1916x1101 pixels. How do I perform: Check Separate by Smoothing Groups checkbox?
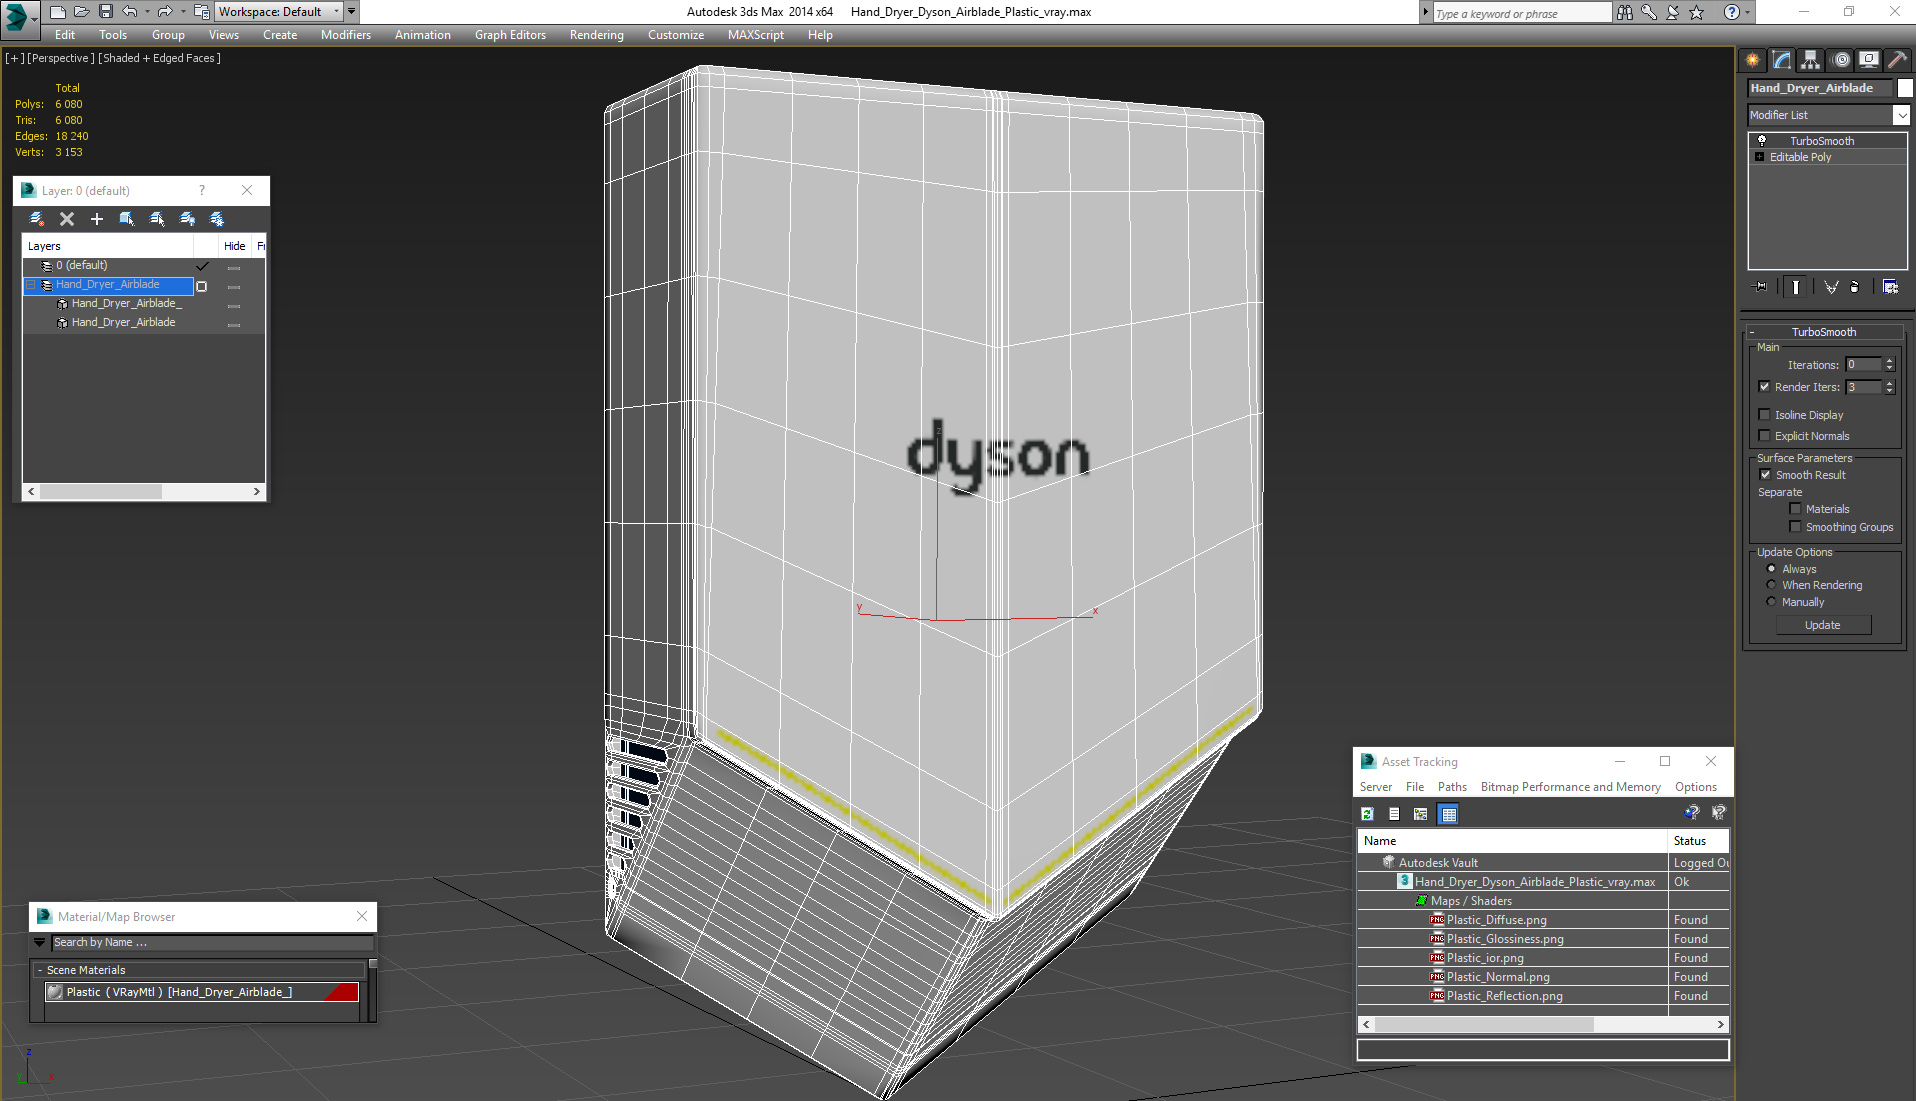tap(1795, 527)
